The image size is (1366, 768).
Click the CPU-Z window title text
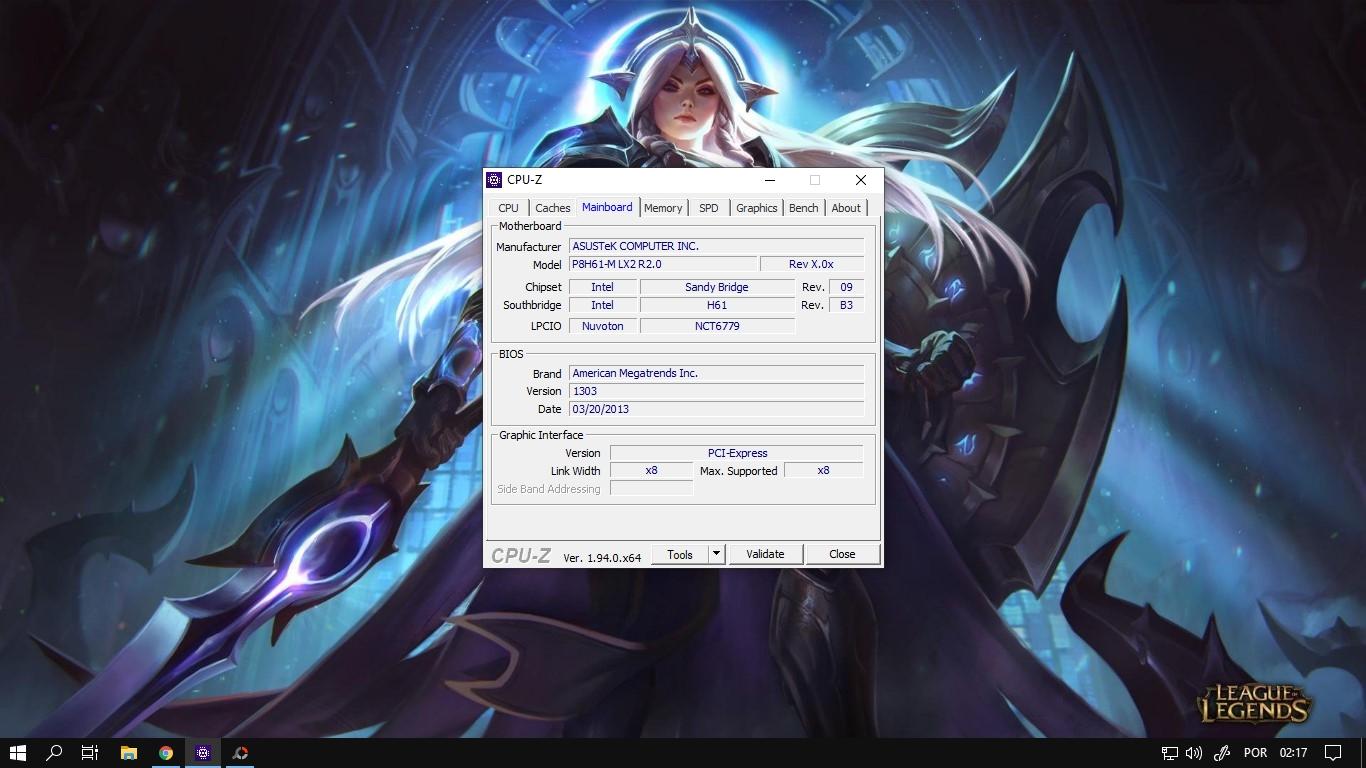coord(524,180)
